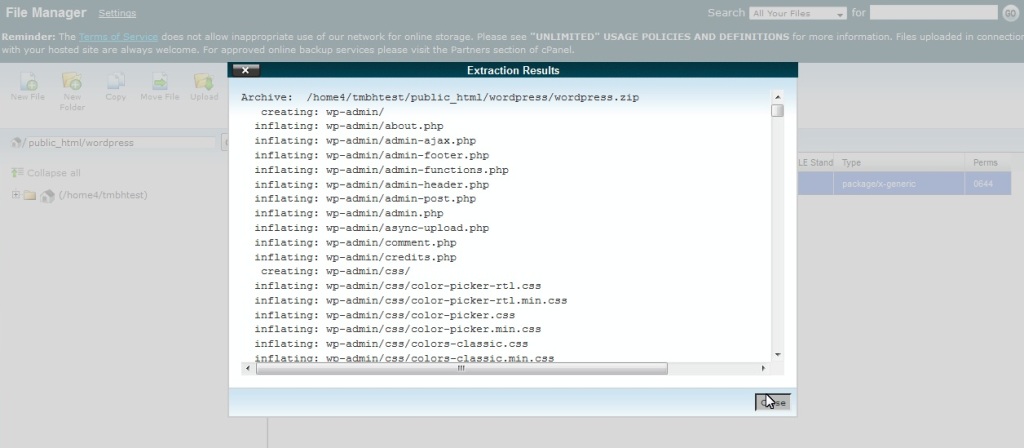
Task: Click the color-picker-rtl.min.css line
Action: 411,301
